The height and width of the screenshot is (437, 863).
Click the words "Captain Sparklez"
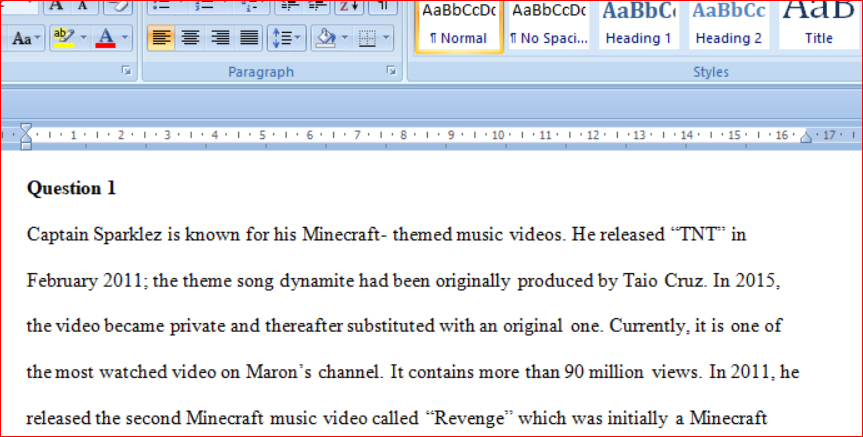pyautogui.click(x=95, y=235)
